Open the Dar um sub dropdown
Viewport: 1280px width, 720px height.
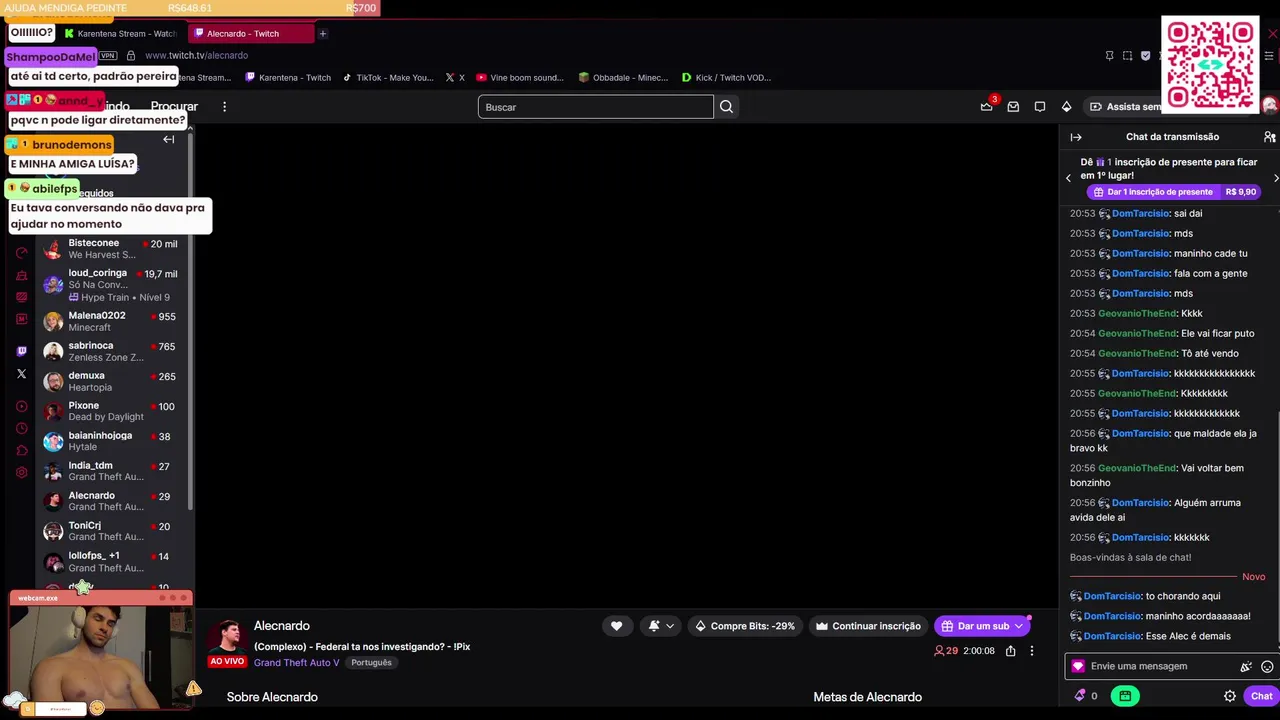983,626
